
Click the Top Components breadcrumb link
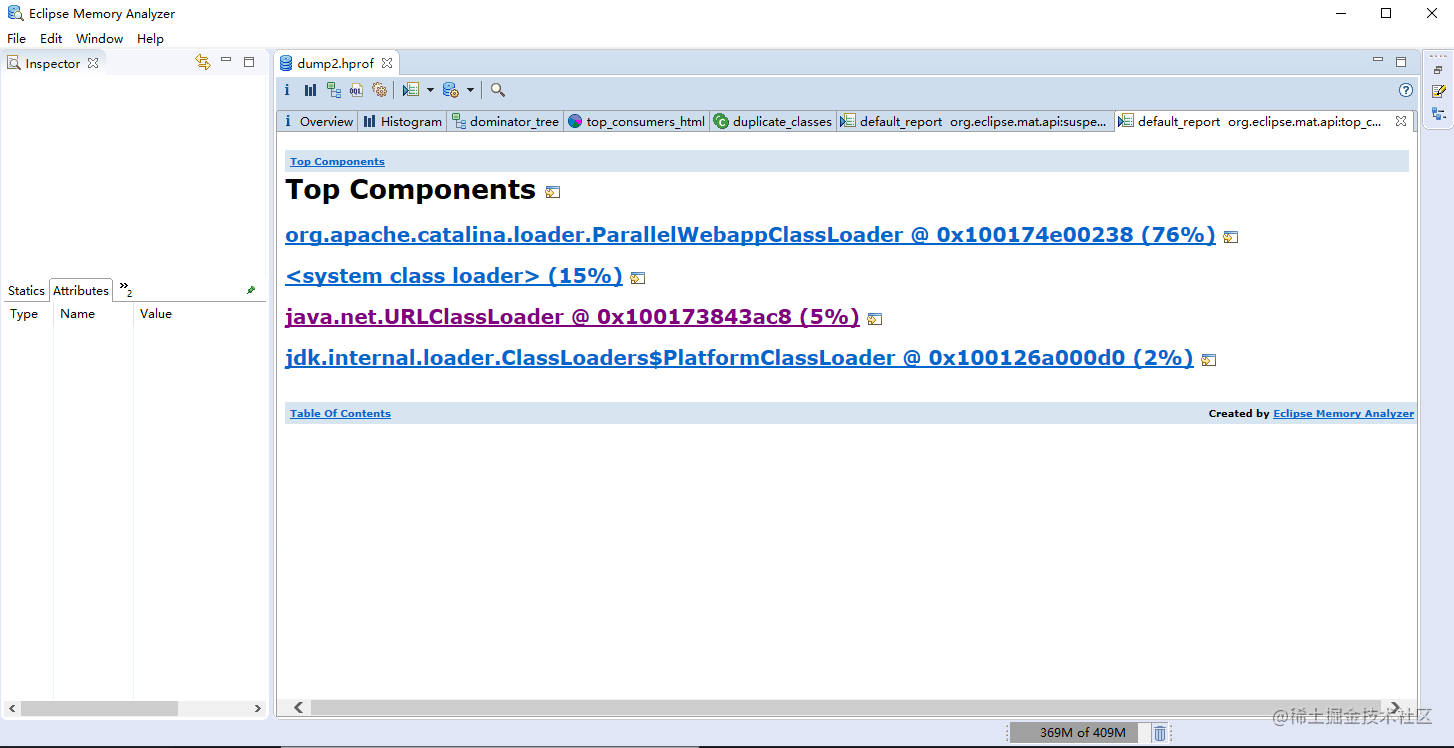coord(337,162)
